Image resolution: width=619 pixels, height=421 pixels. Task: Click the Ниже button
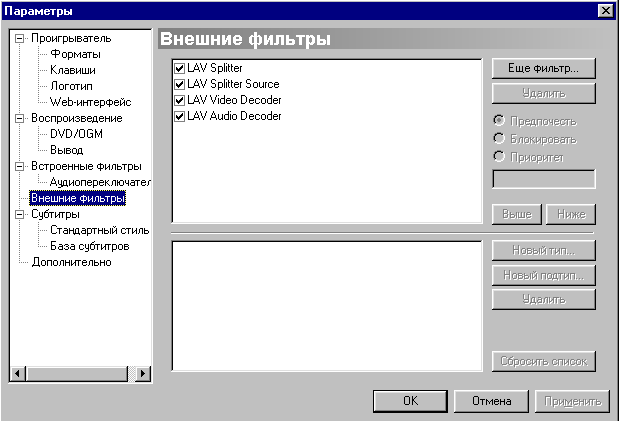coord(571,214)
